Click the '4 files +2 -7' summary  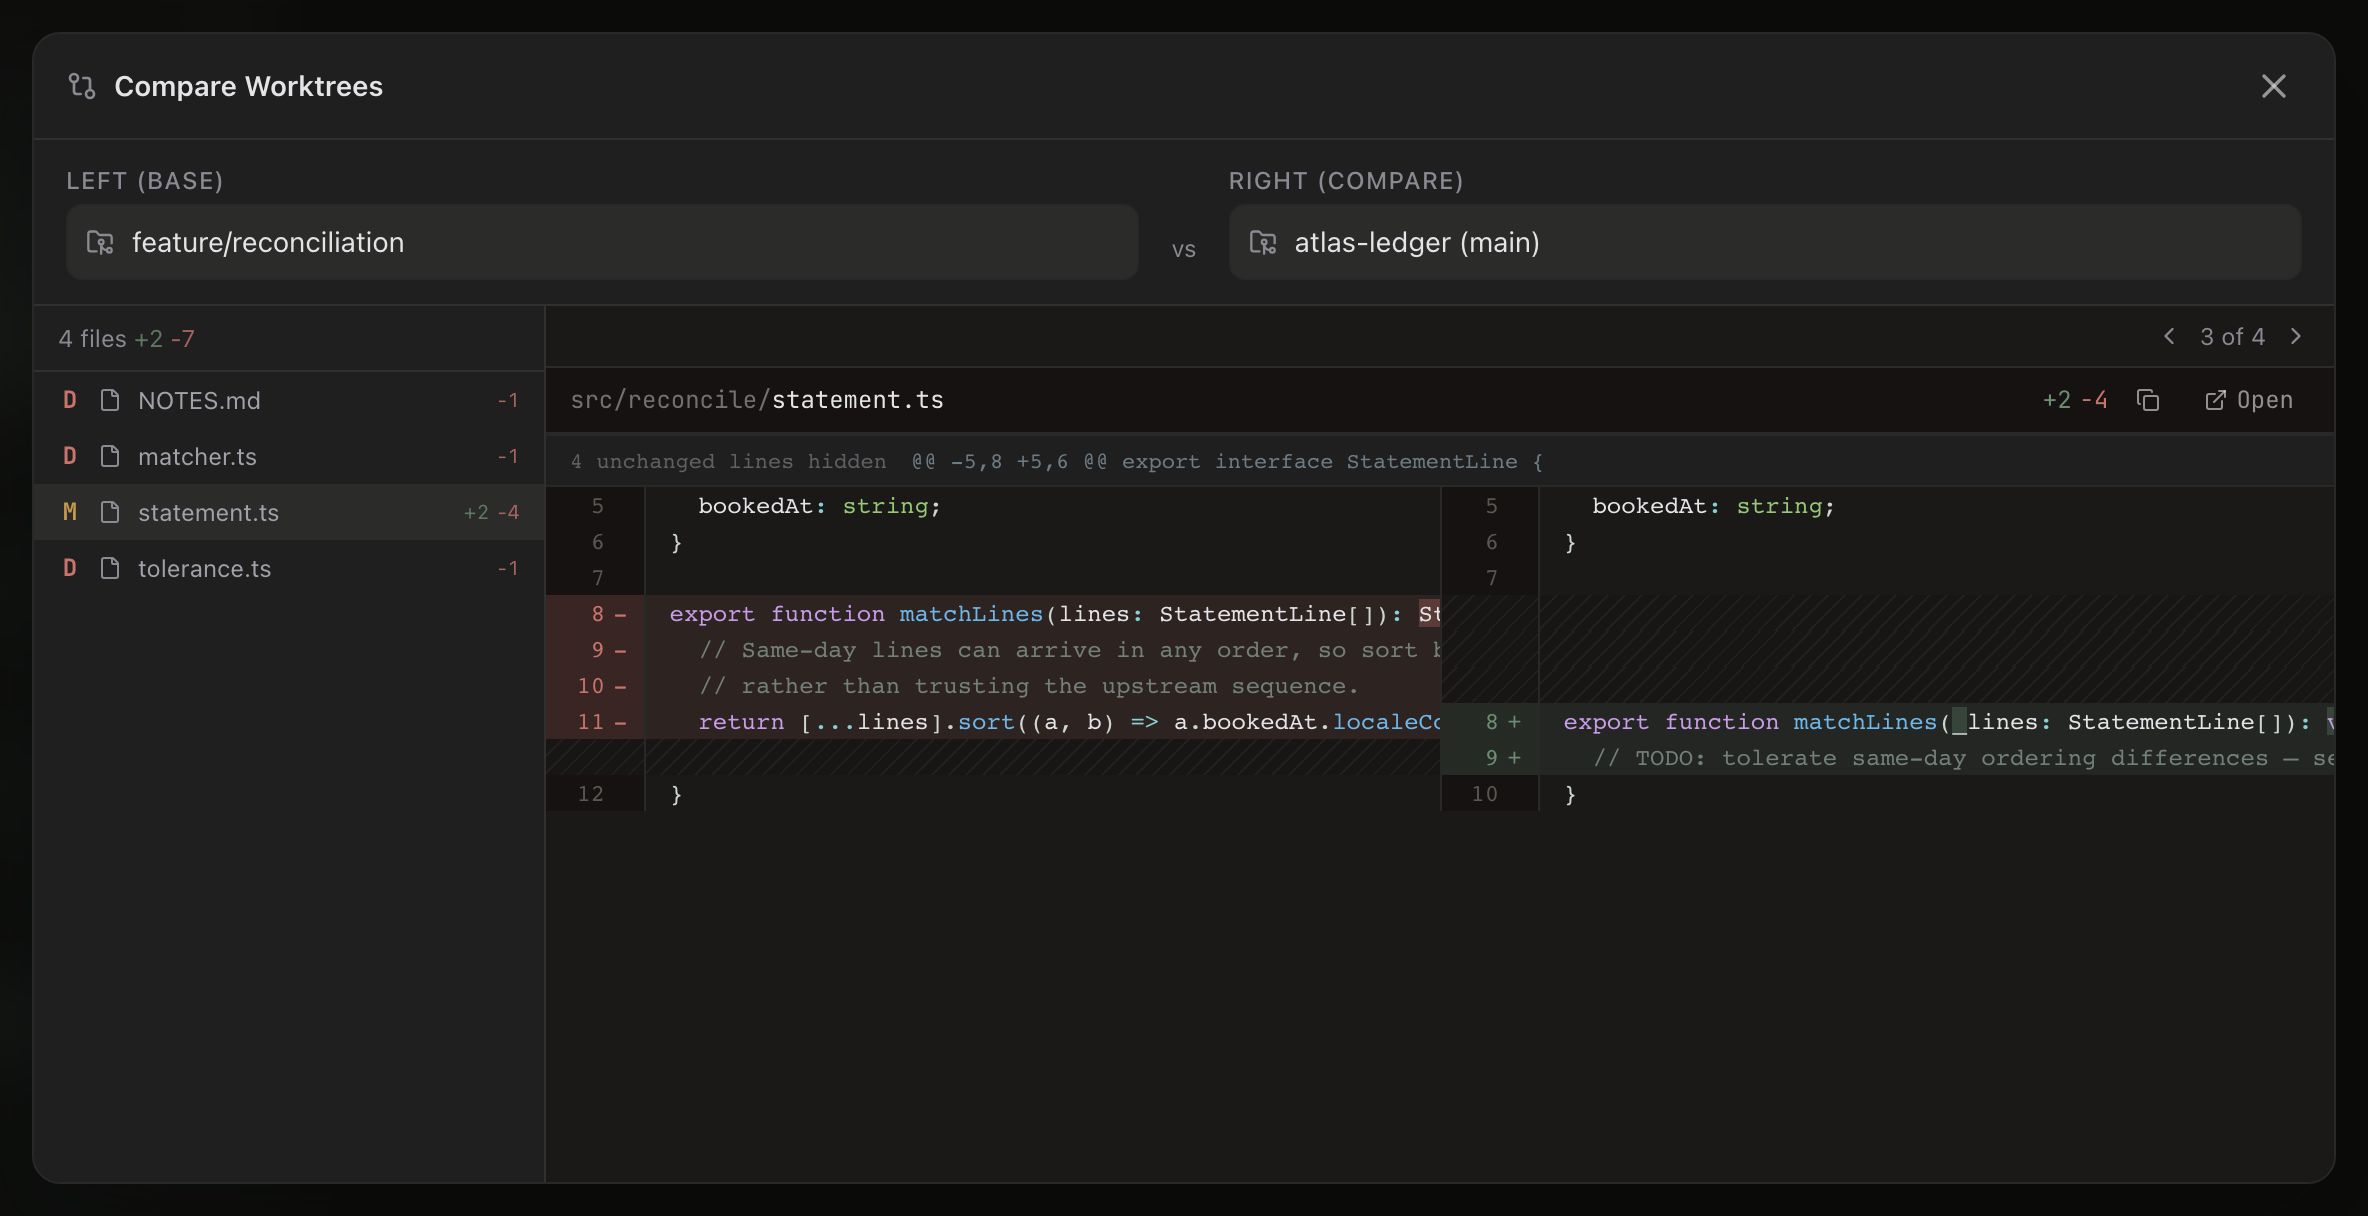click(127, 339)
